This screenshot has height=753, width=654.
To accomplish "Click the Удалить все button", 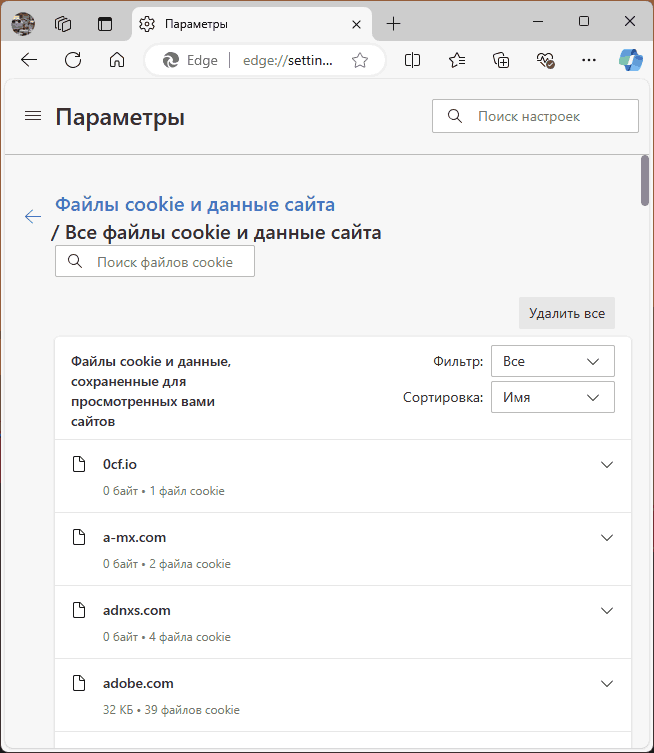I will (567, 313).
